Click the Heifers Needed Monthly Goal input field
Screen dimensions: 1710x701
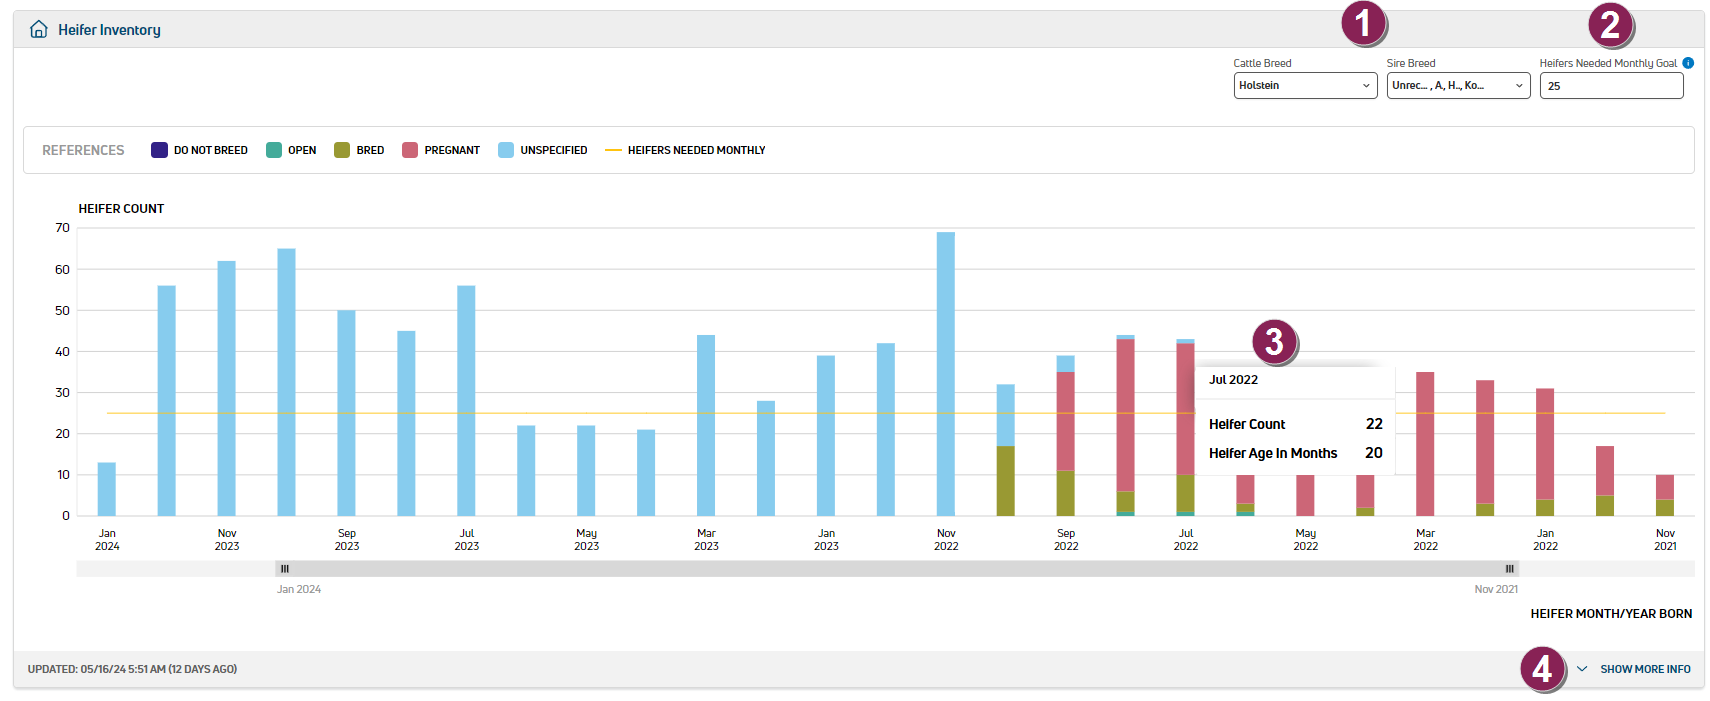coord(1610,86)
